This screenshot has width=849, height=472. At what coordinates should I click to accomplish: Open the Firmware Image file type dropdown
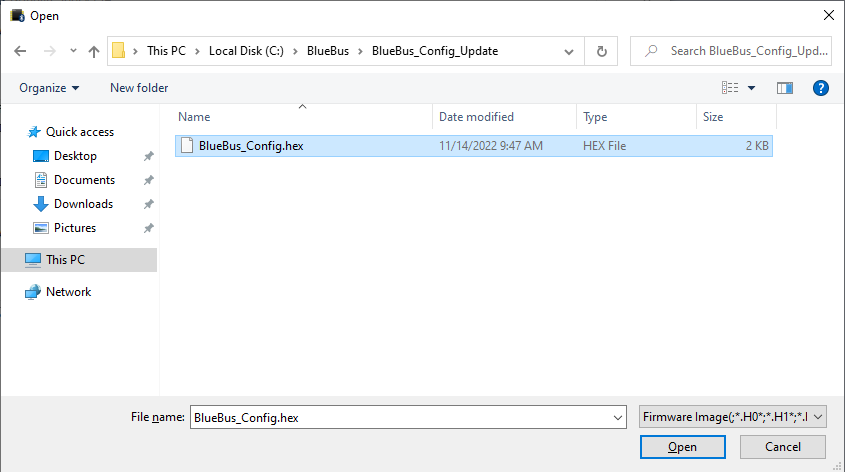tap(733, 417)
